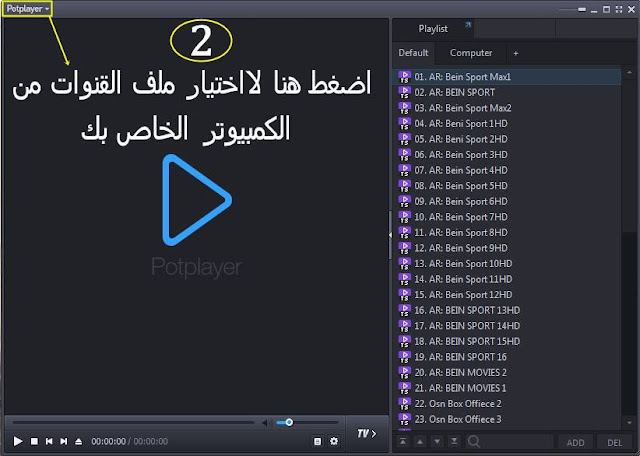Click the TS file icon beside Bein Sport Max1

click(x=404, y=77)
